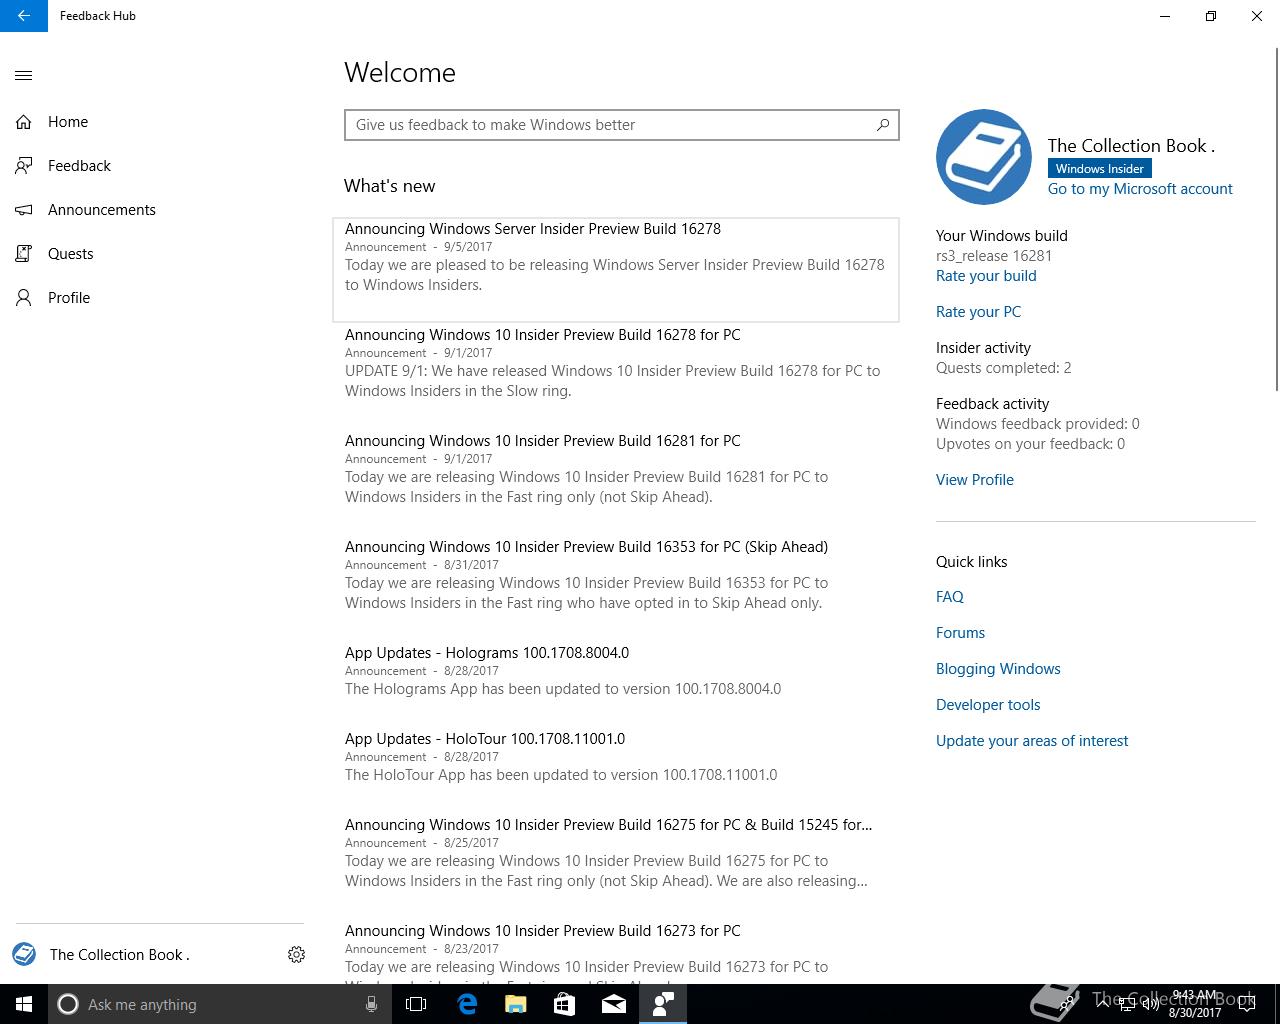Open the Forums quick link
Screen dimensions: 1280x1024
point(960,633)
